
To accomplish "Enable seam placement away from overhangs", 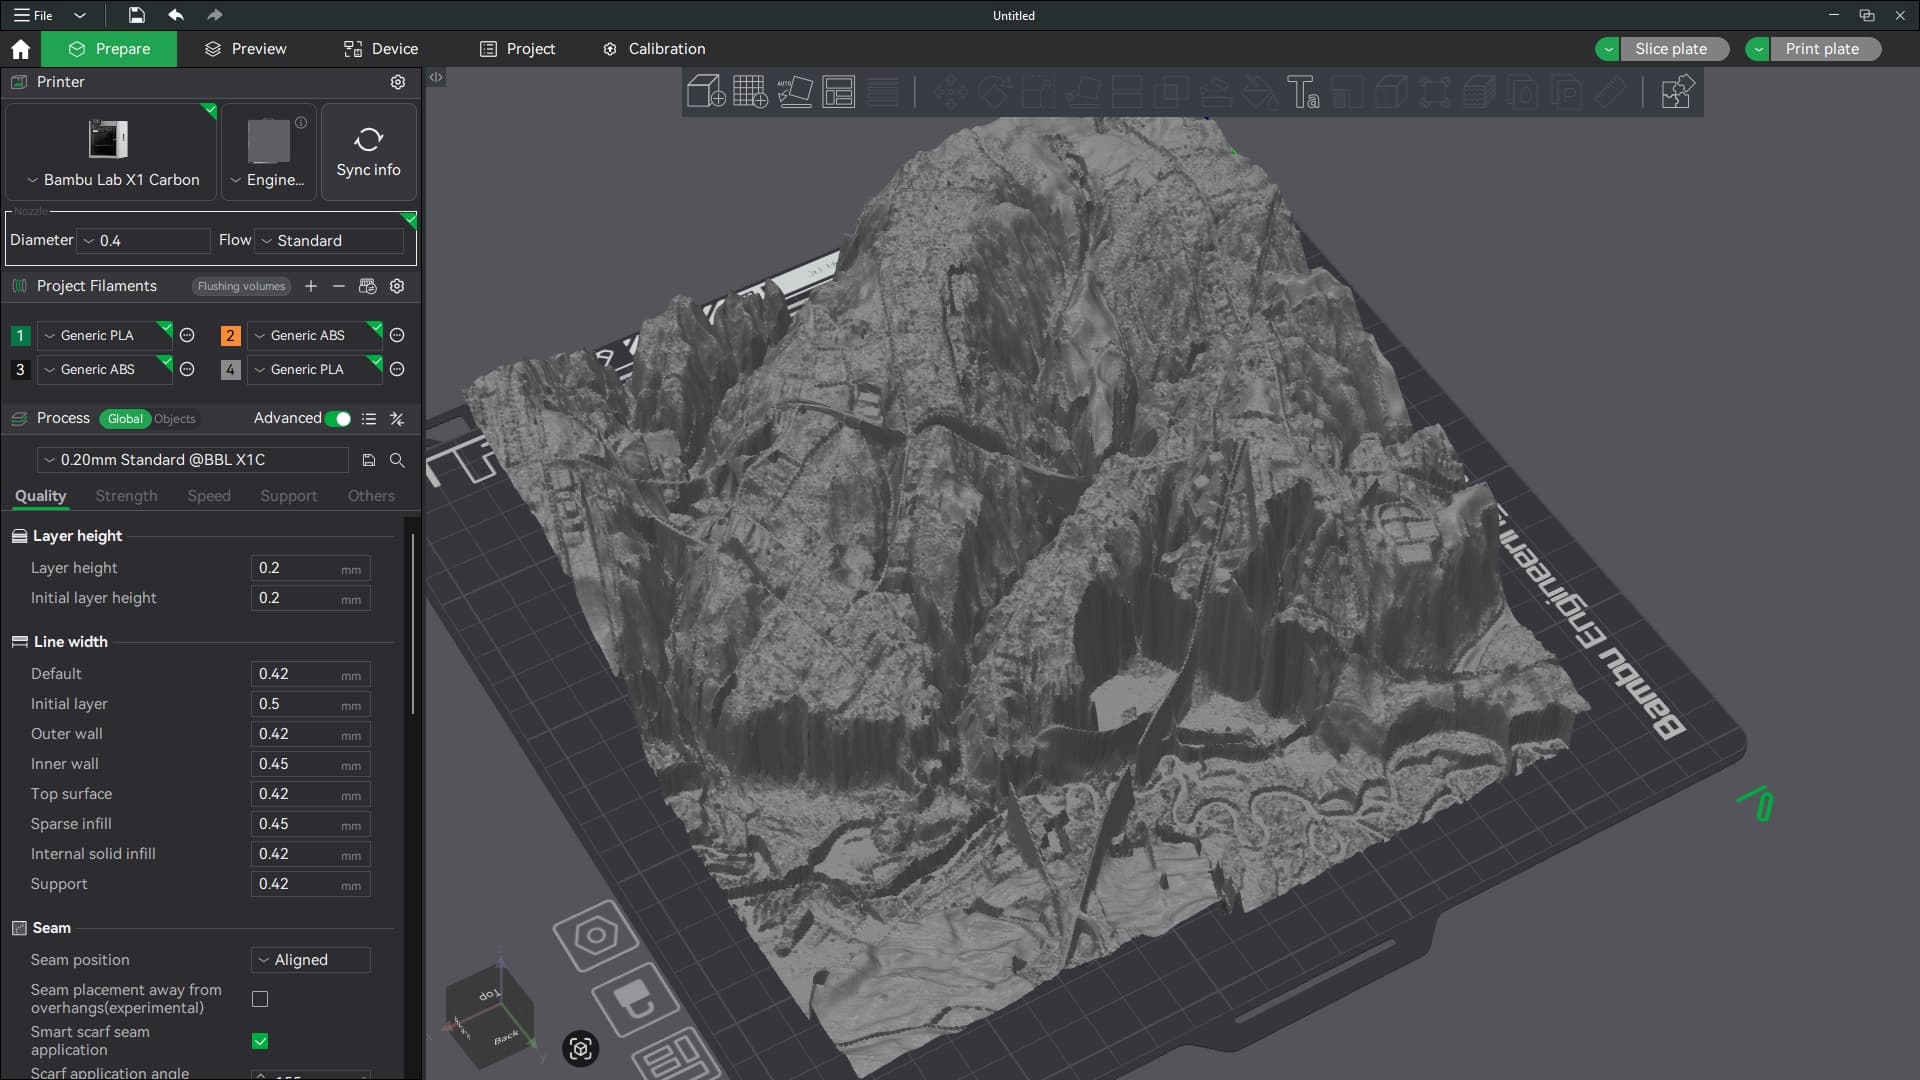I will click(x=260, y=999).
